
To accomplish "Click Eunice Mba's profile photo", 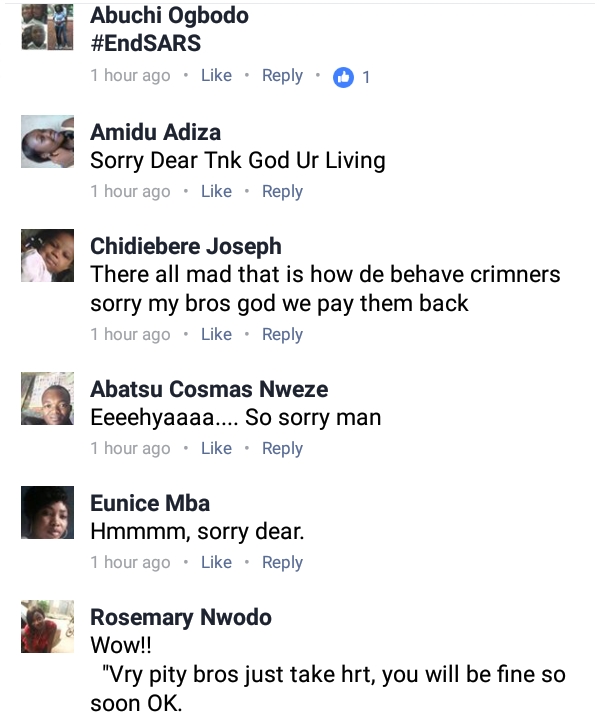I will click(x=48, y=513).
